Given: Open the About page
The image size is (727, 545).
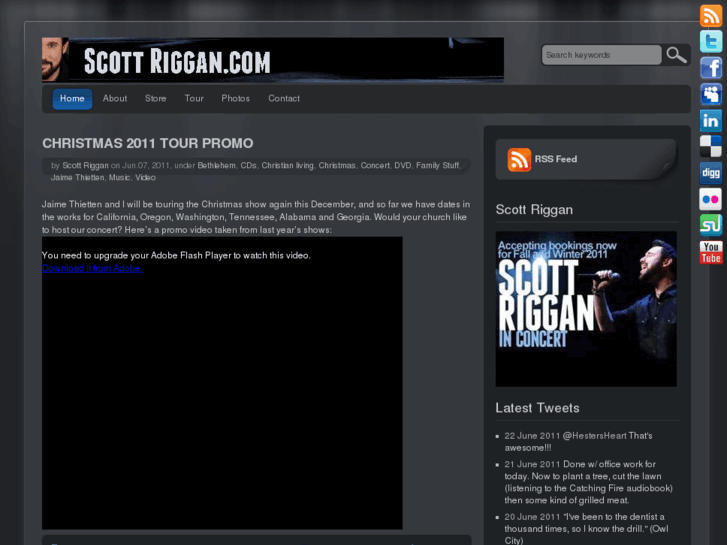Looking at the screenshot, I should coord(115,99).
